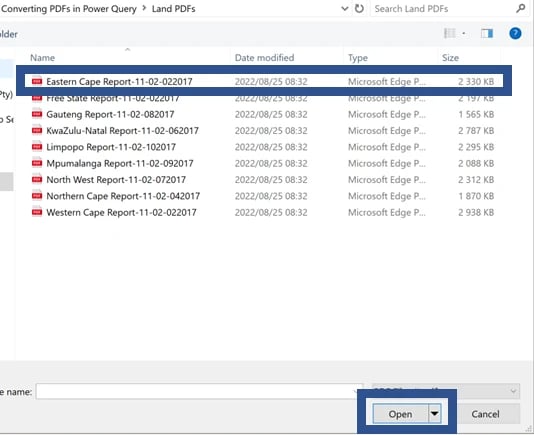Open the file type filter dropdown
Viewport: 534px width, 435px height.
[x=446, y=391]
